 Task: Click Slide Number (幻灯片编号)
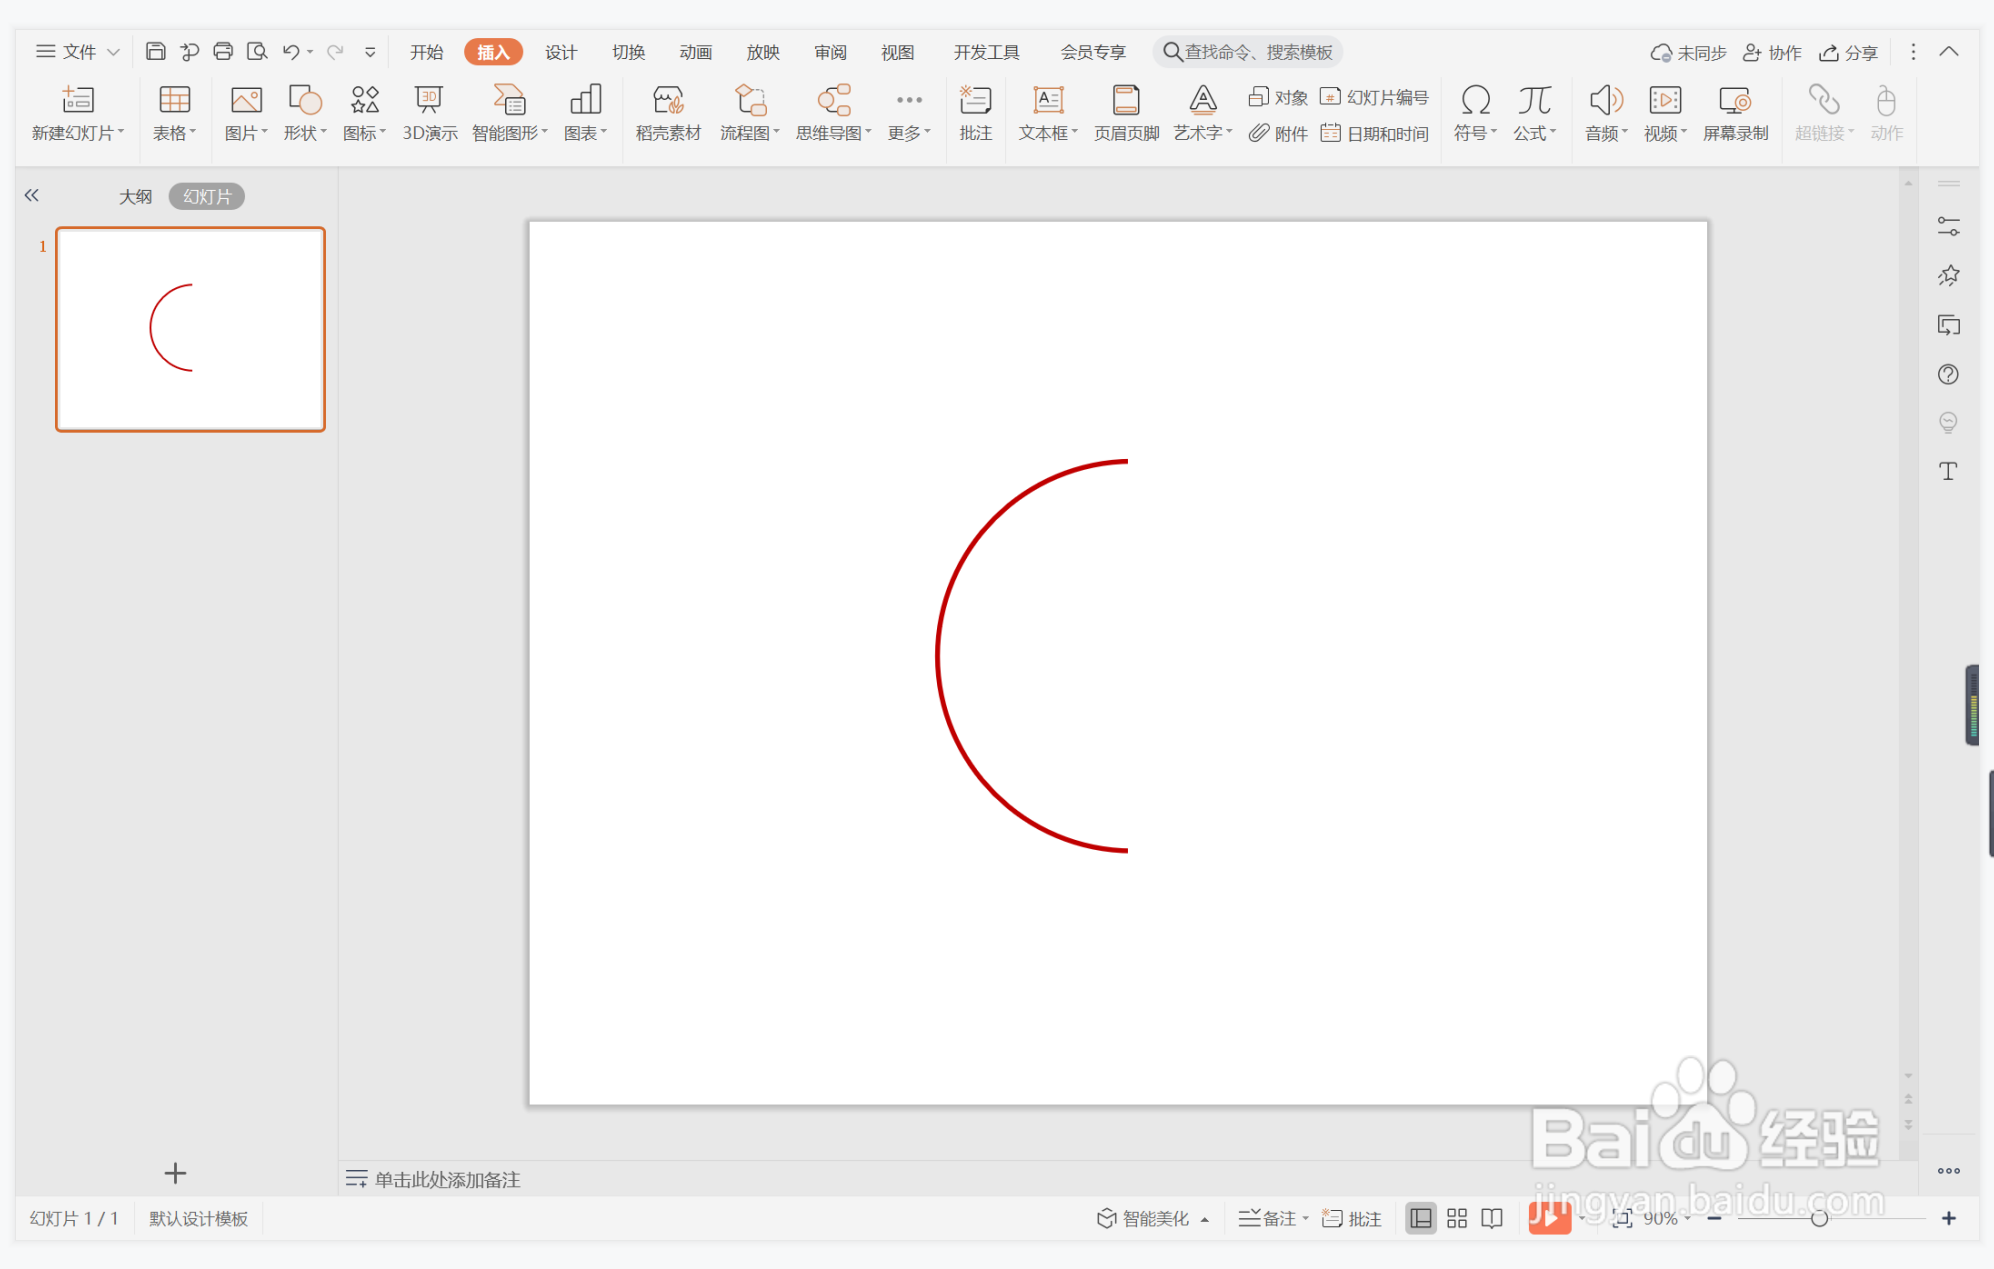click(1374, 97)
